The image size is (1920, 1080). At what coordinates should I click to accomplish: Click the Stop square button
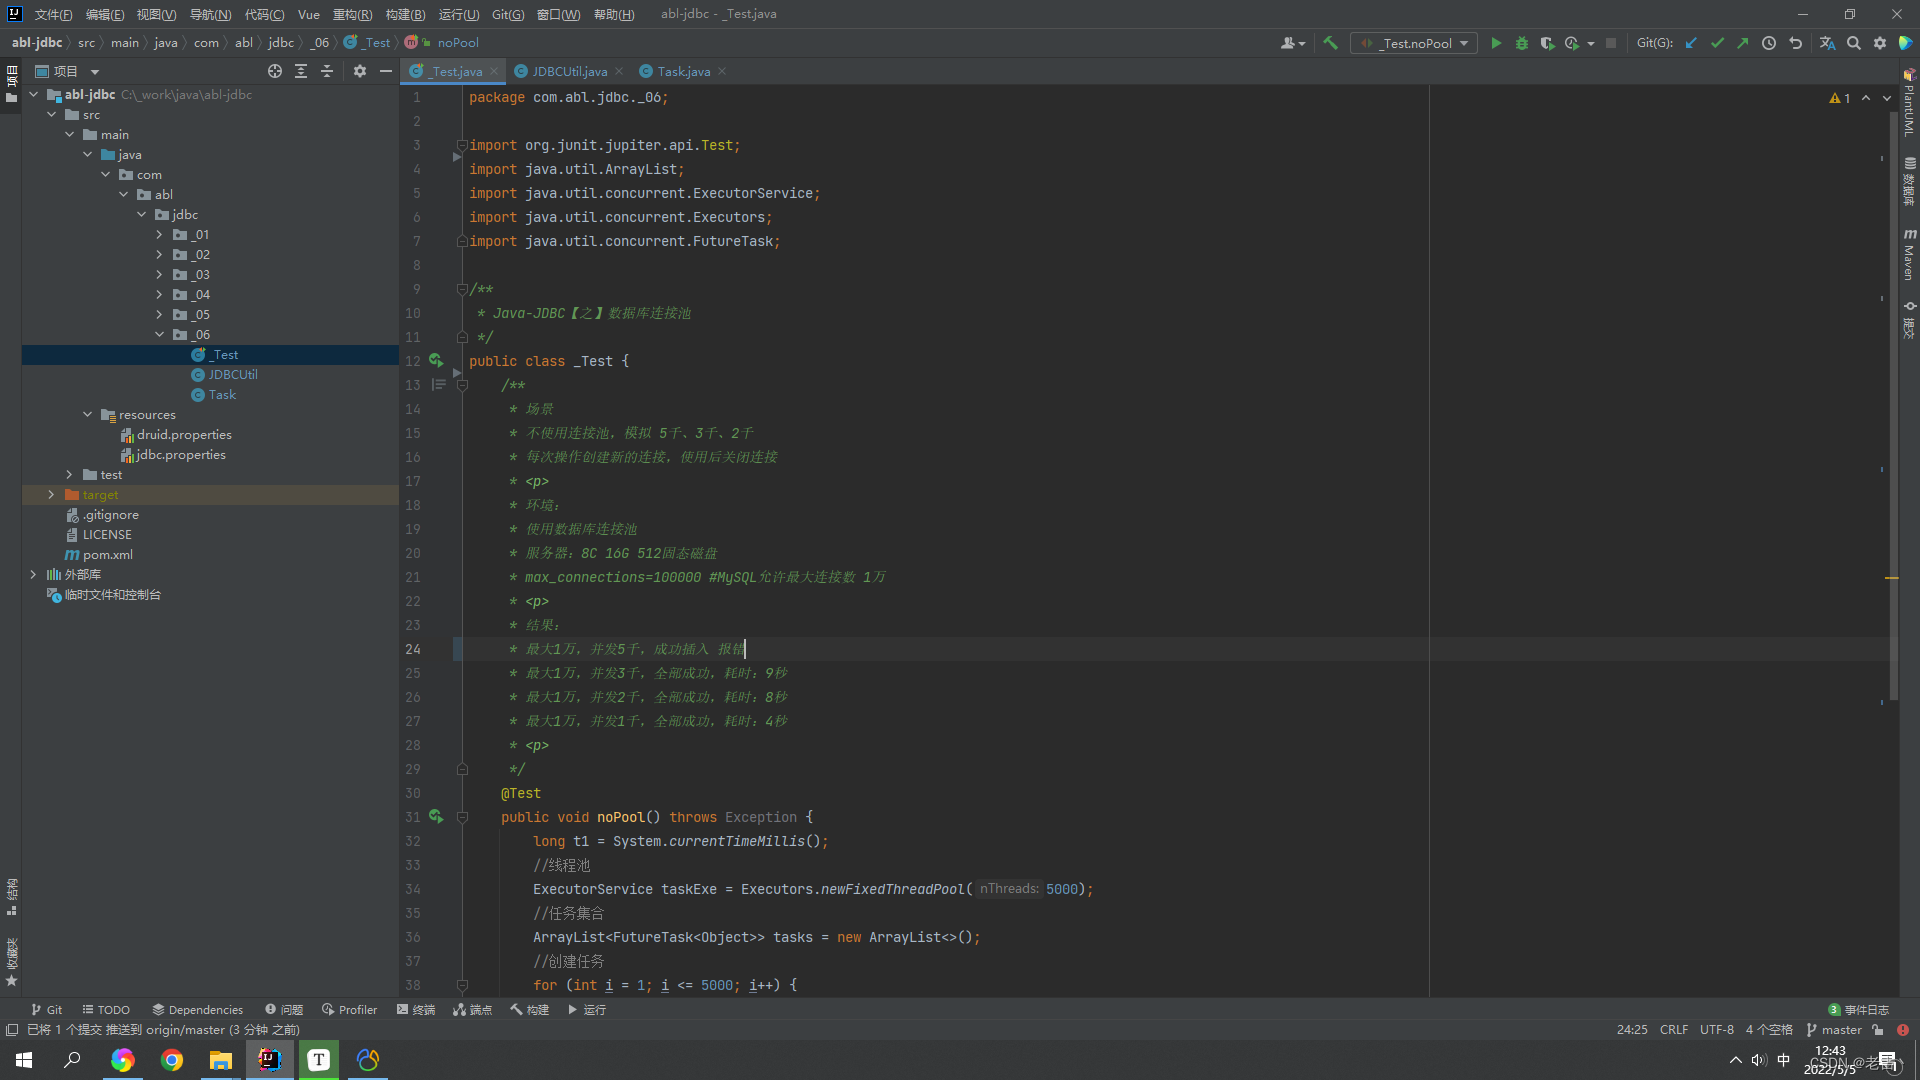[1611, 43]
